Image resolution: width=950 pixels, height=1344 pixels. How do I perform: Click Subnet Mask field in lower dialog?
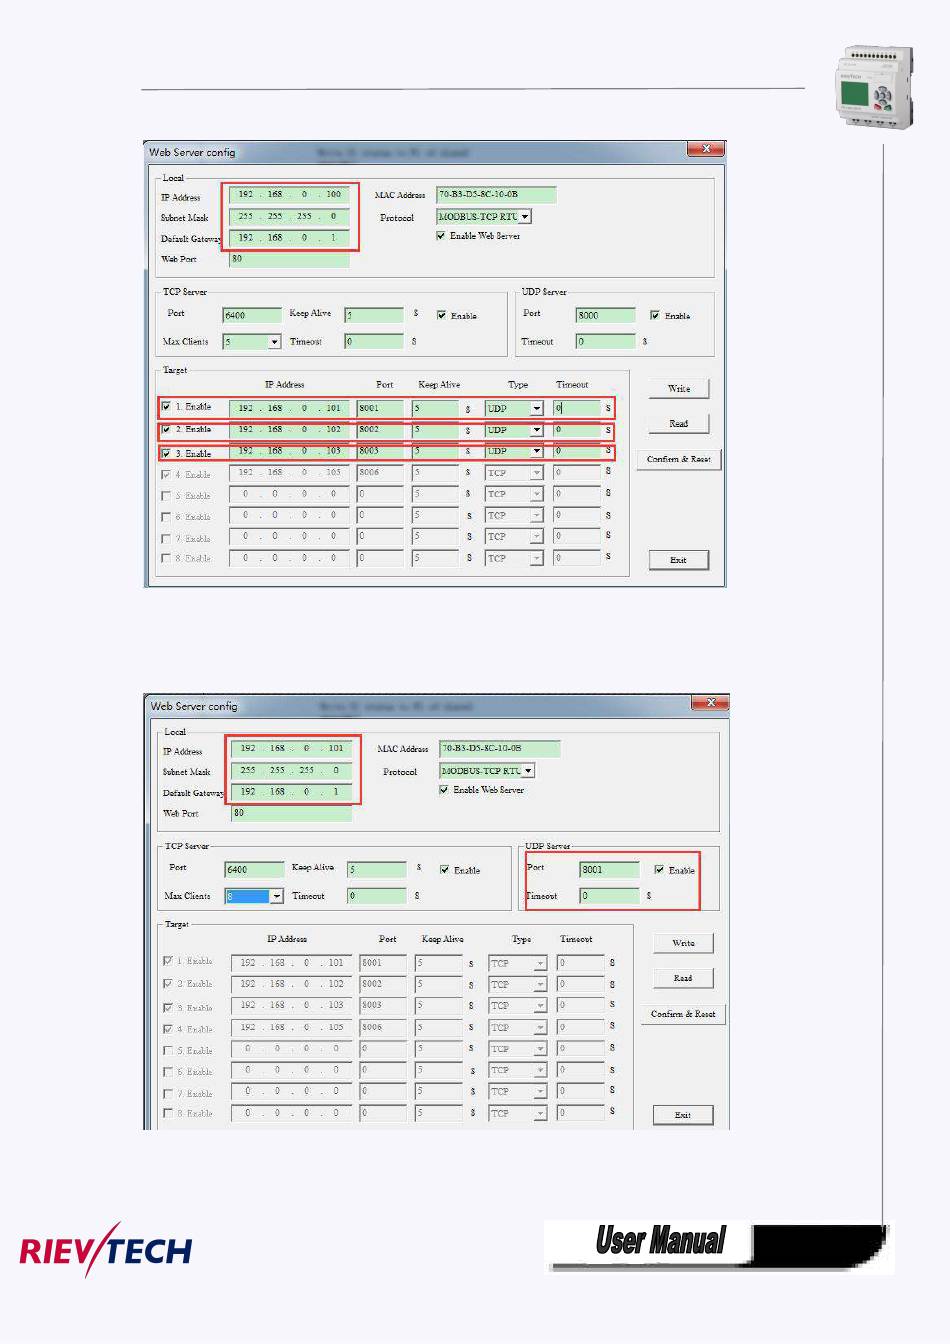pyautogui.click(x=292, y=771)
